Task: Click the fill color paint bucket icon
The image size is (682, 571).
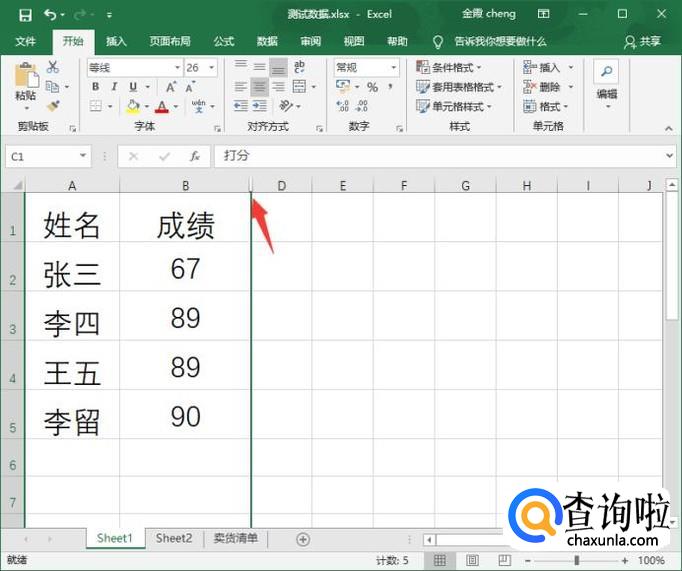Action: click(x=133, y=106)
